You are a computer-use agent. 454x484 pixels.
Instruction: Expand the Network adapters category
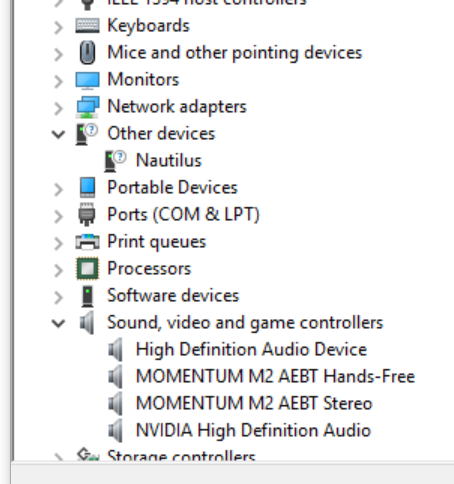click(x=58, y=108)
